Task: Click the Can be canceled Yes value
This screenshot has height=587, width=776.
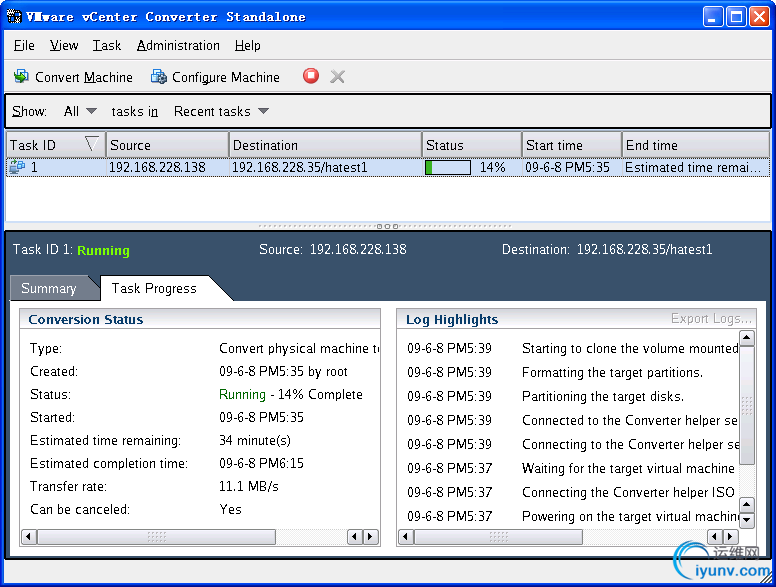Action: point(231,509)
